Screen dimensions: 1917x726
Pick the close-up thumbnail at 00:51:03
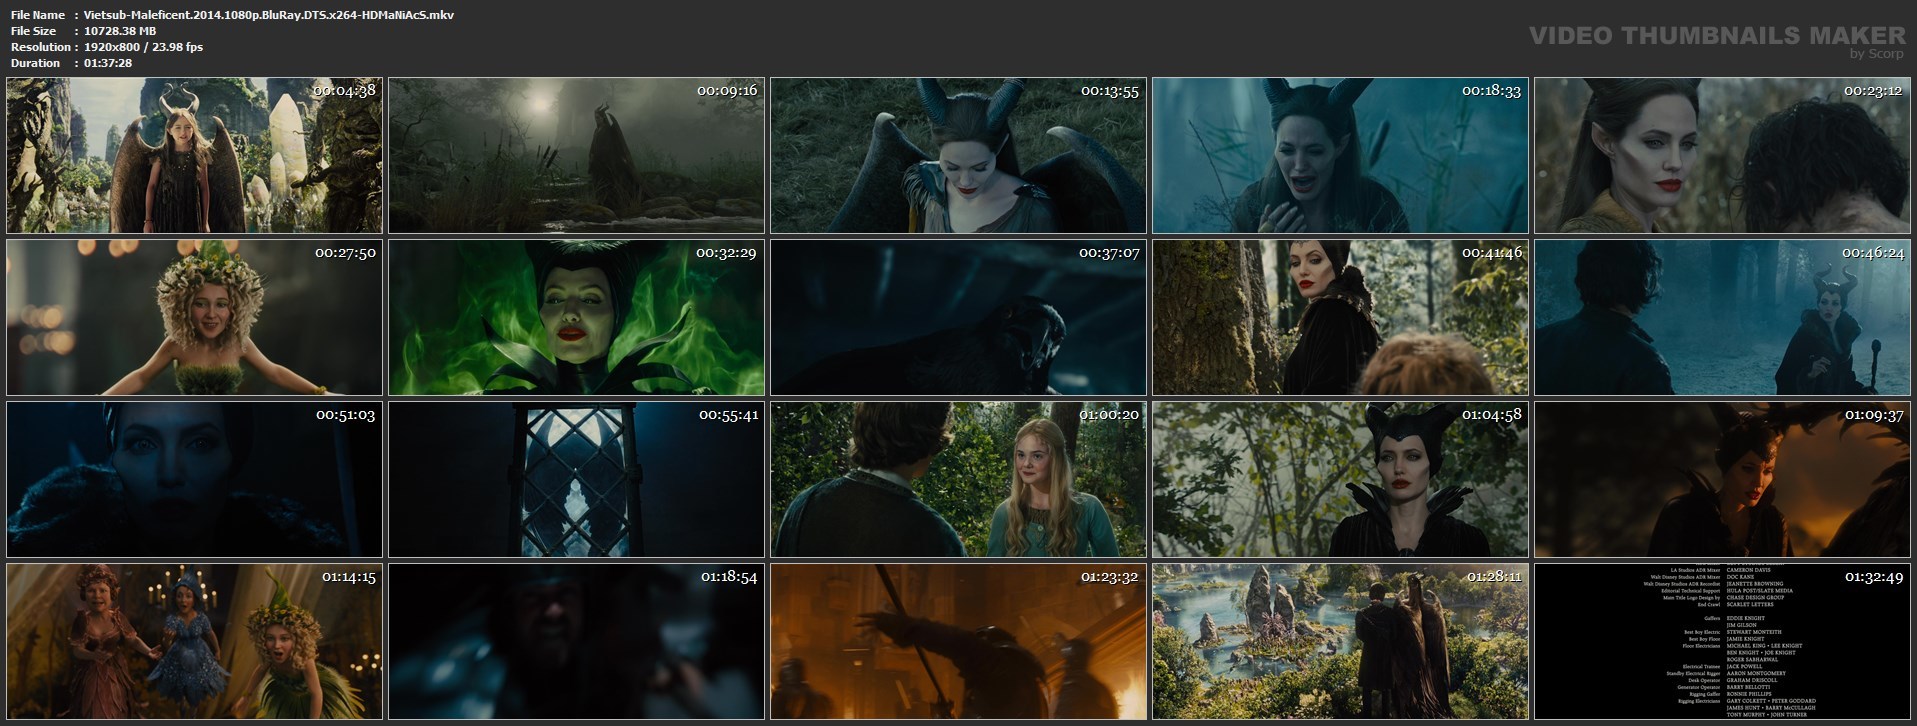click(194, 479)
